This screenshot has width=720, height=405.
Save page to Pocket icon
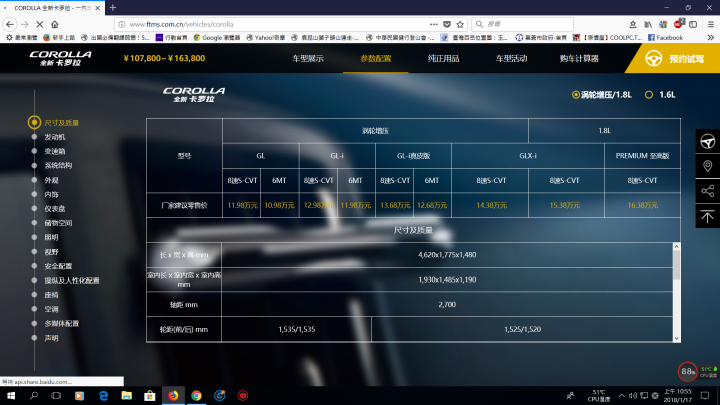[447, 24]
